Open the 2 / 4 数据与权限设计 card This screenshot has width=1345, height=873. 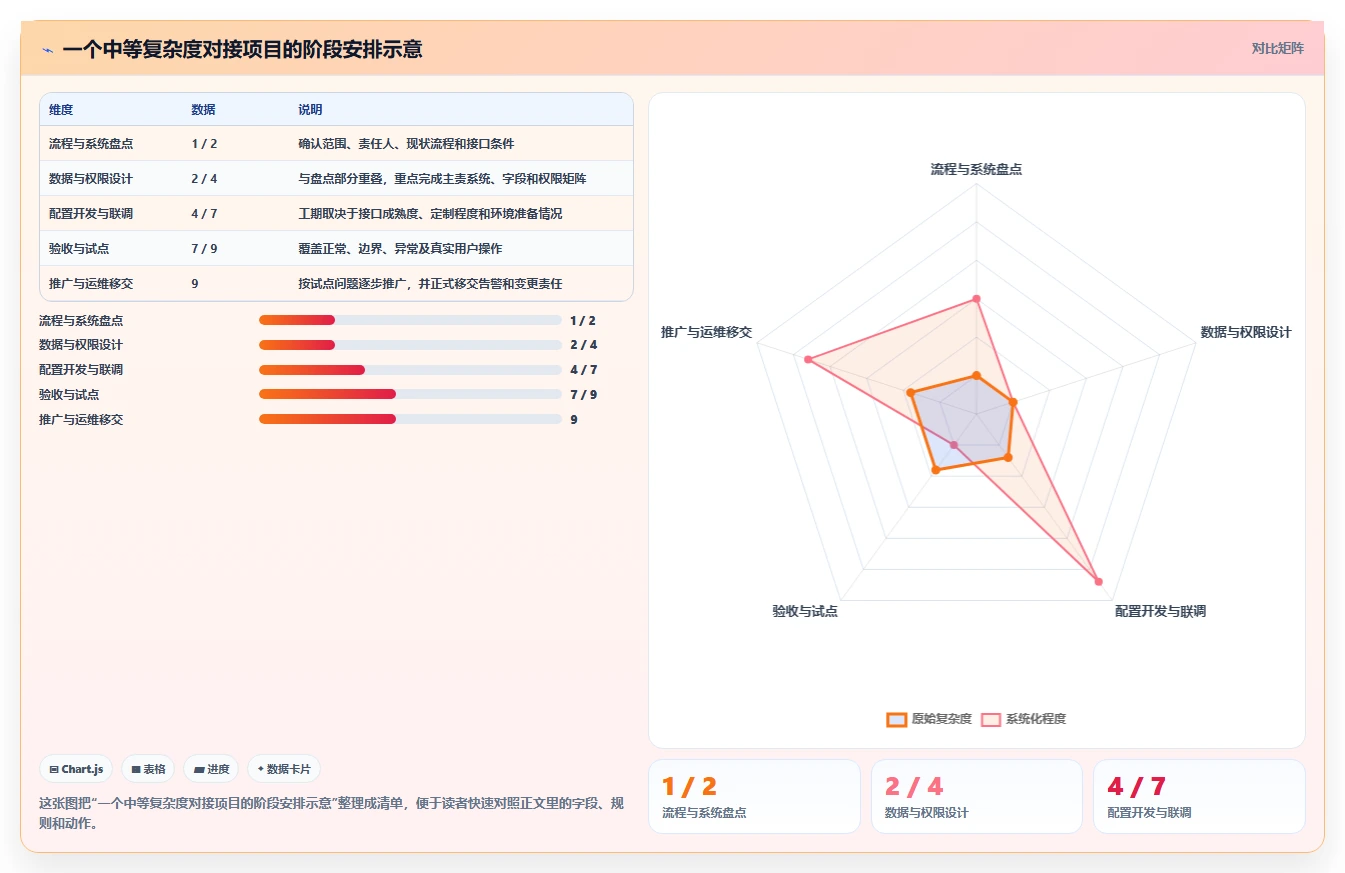click(976, 796)
